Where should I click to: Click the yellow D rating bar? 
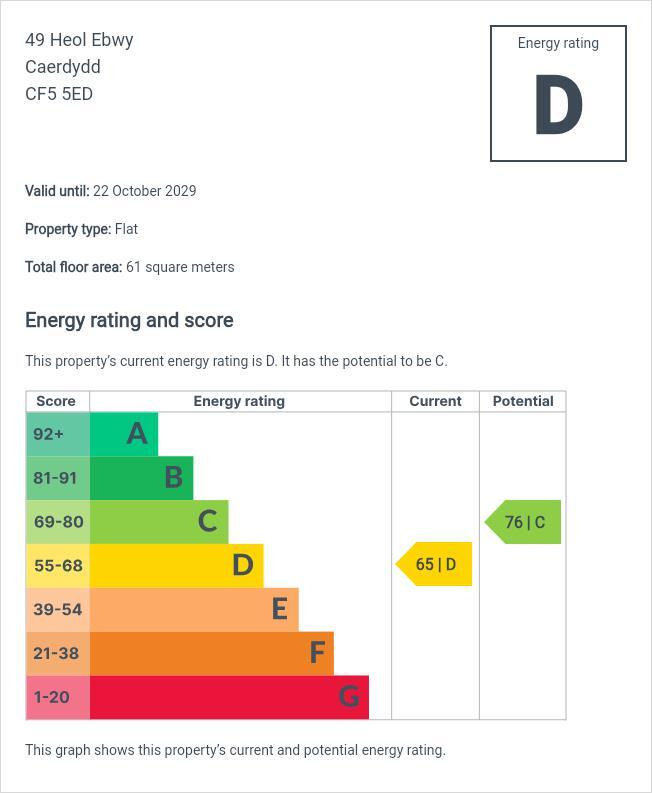point(176,565)
